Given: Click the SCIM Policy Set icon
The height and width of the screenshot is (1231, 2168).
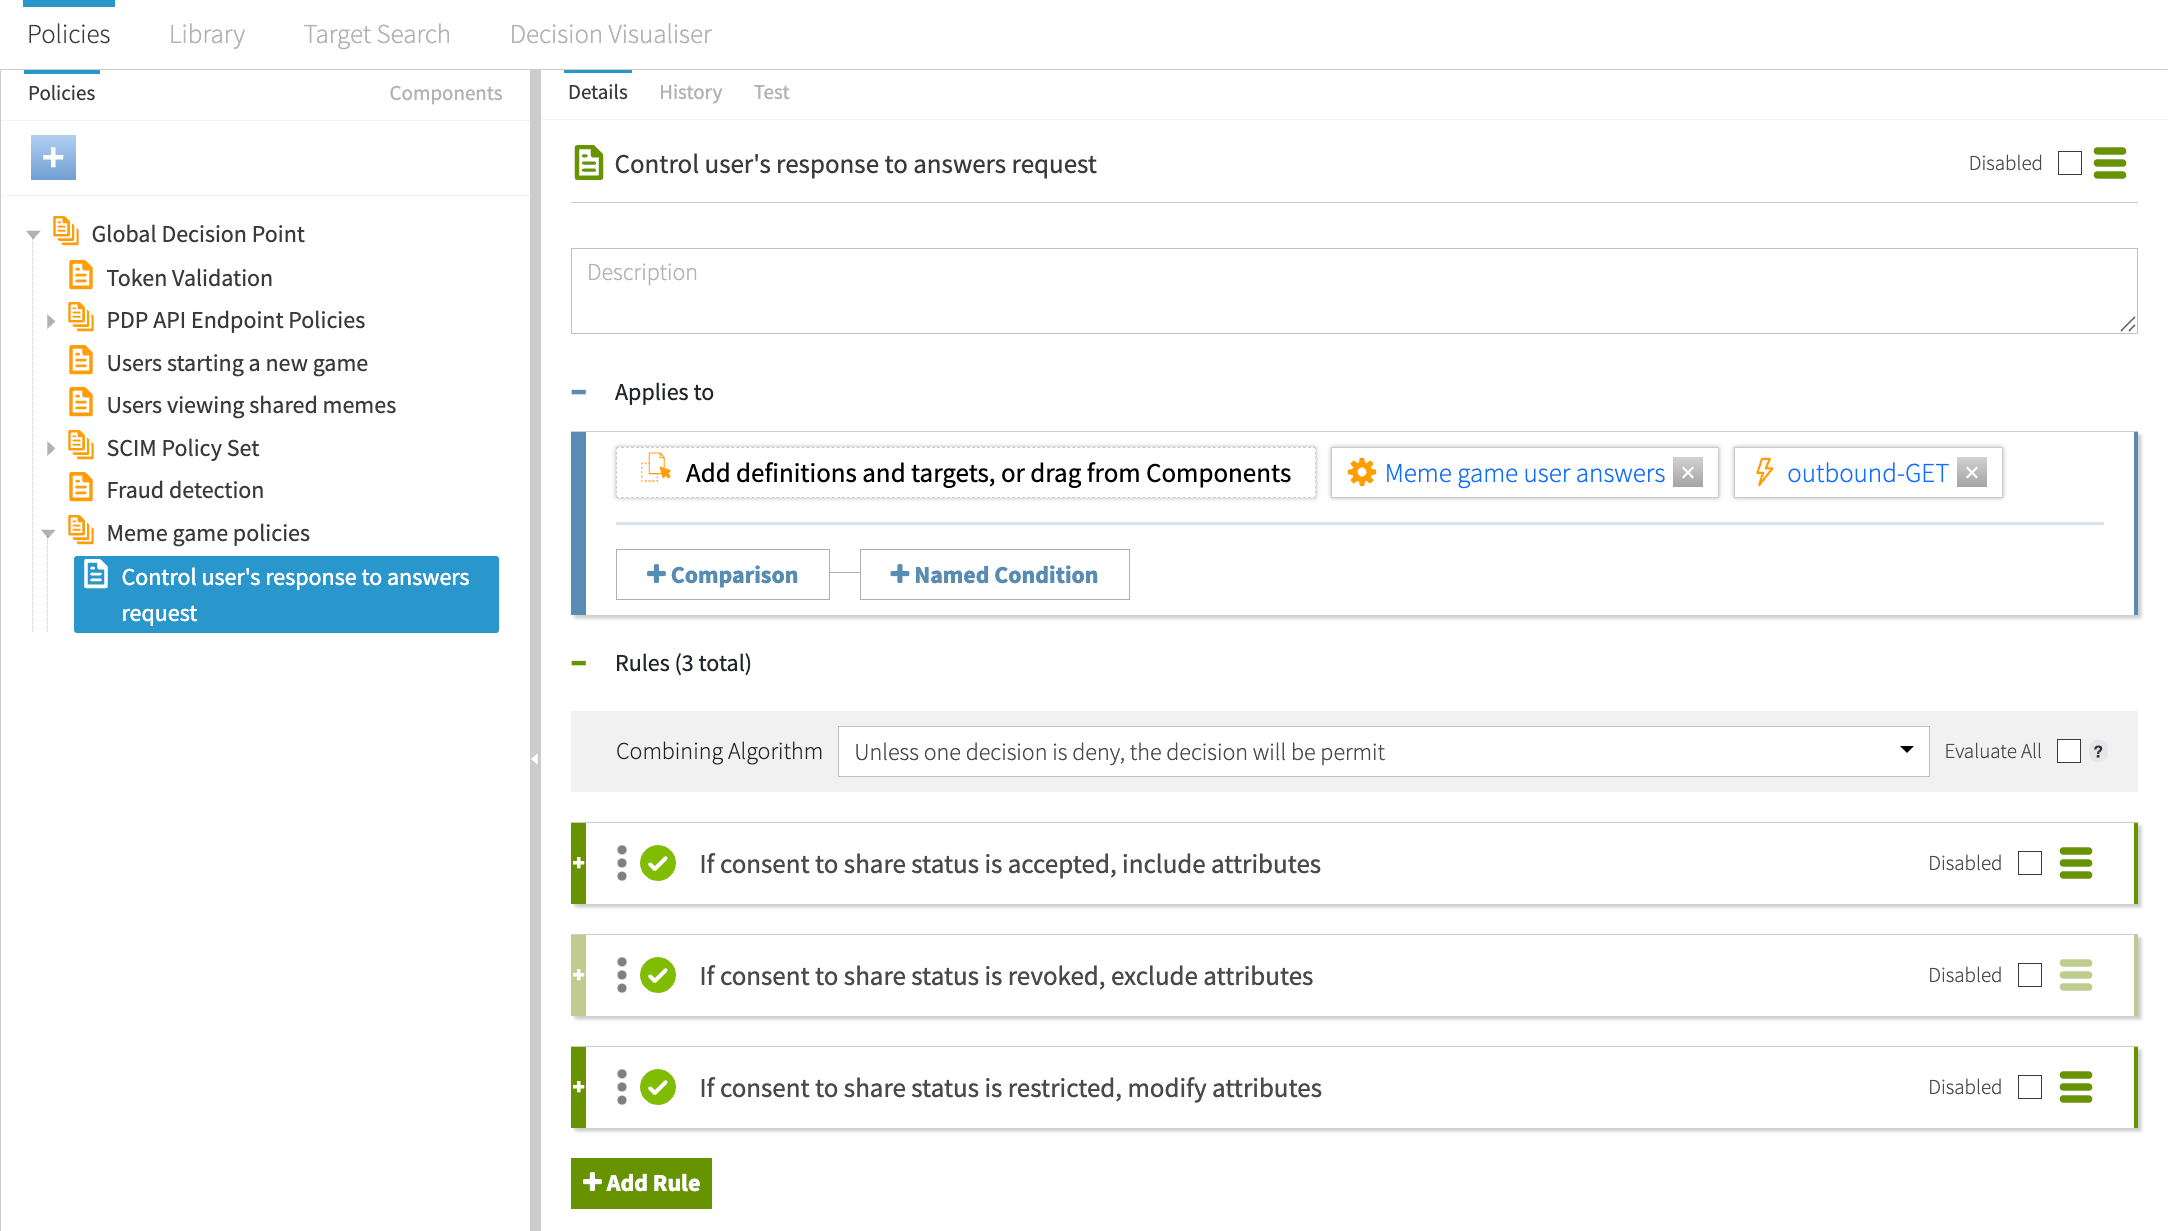Looking at the screenshot, I should (81, 445).
